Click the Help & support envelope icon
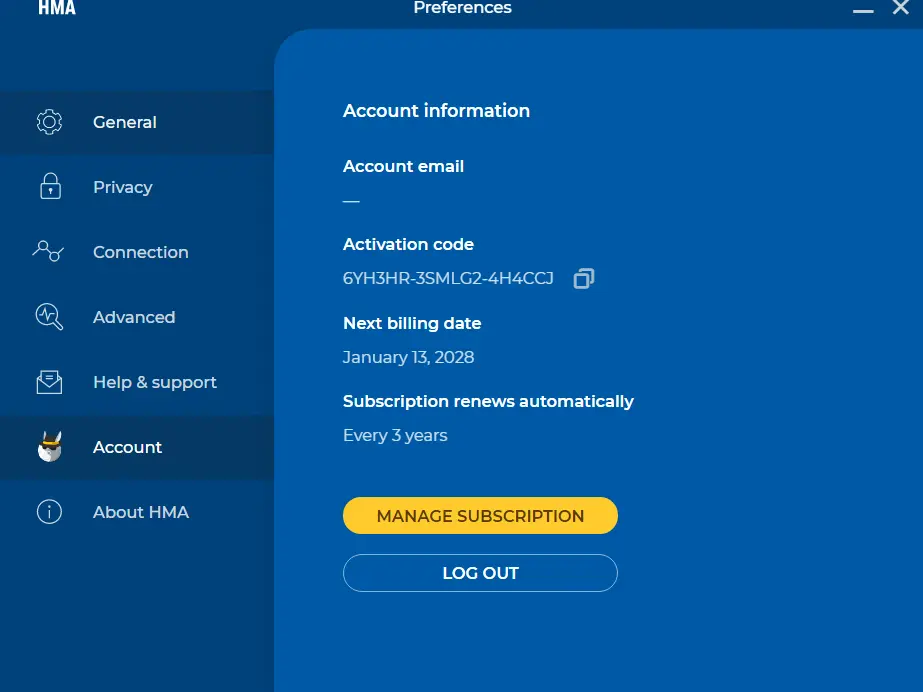Image resolution: width=923 pixels, height=692 pixels. (x=49, y=382)
